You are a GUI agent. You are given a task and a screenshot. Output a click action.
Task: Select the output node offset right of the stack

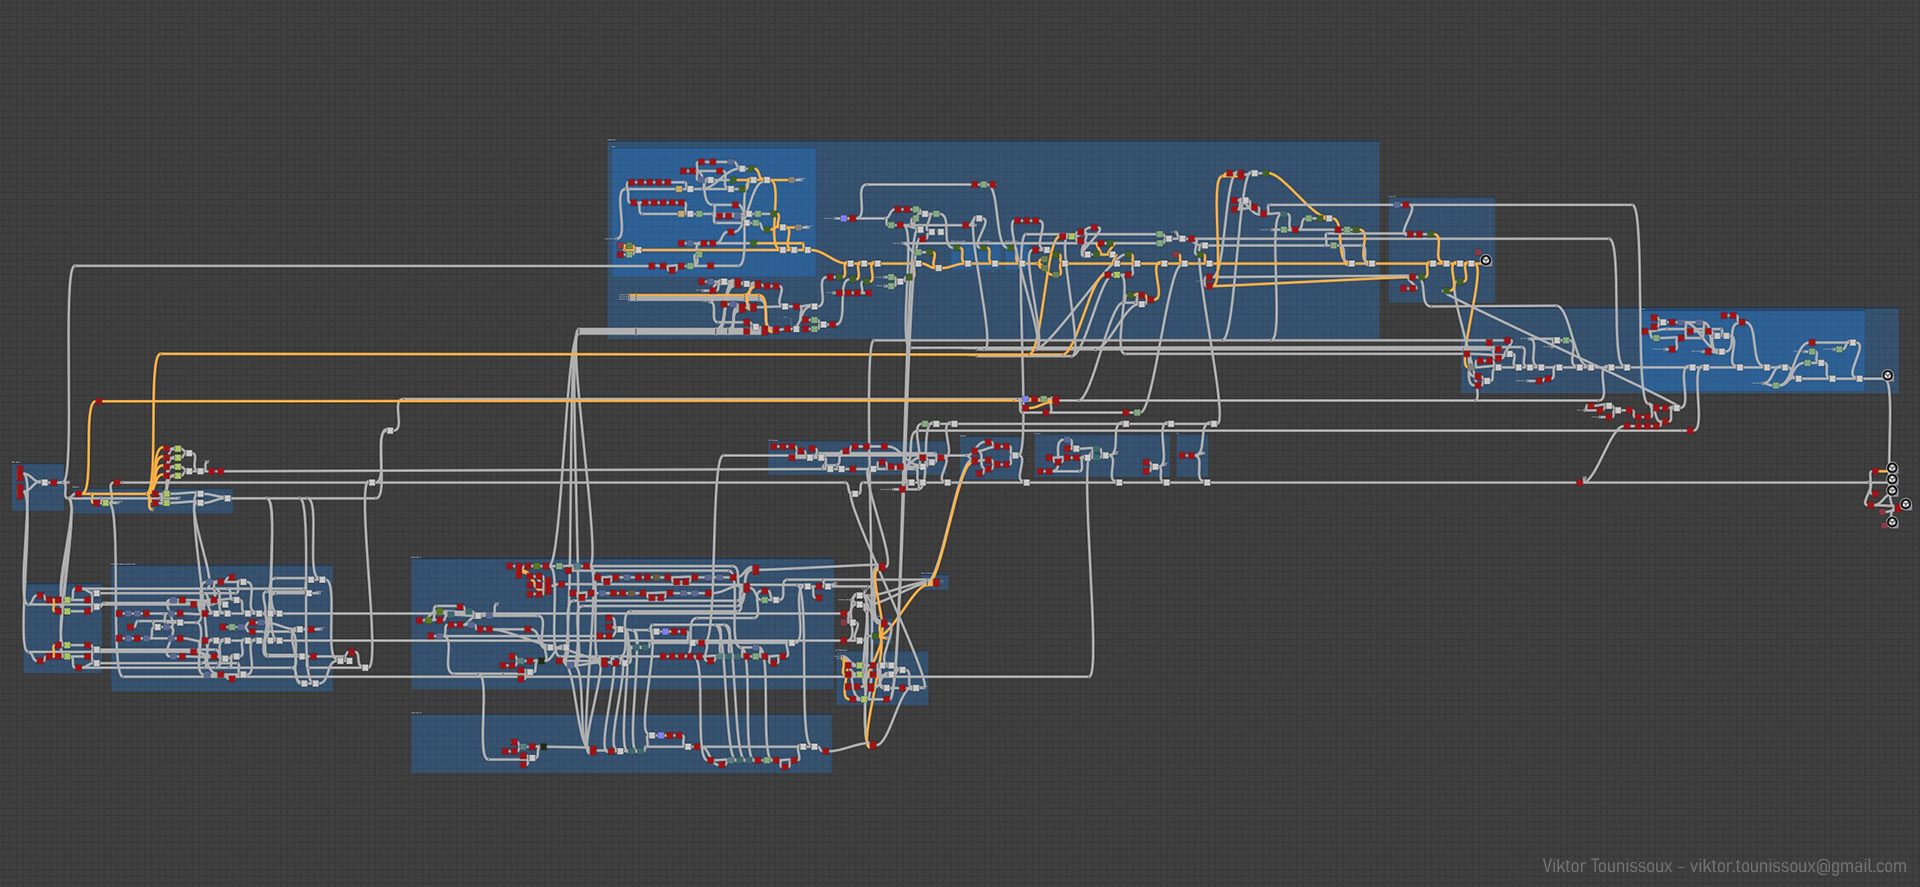1906,504
